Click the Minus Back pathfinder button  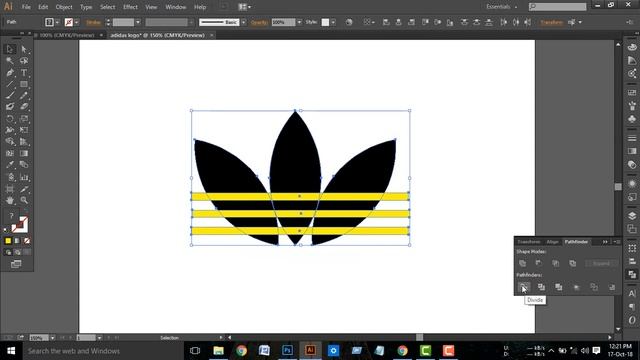click(611, 287)
